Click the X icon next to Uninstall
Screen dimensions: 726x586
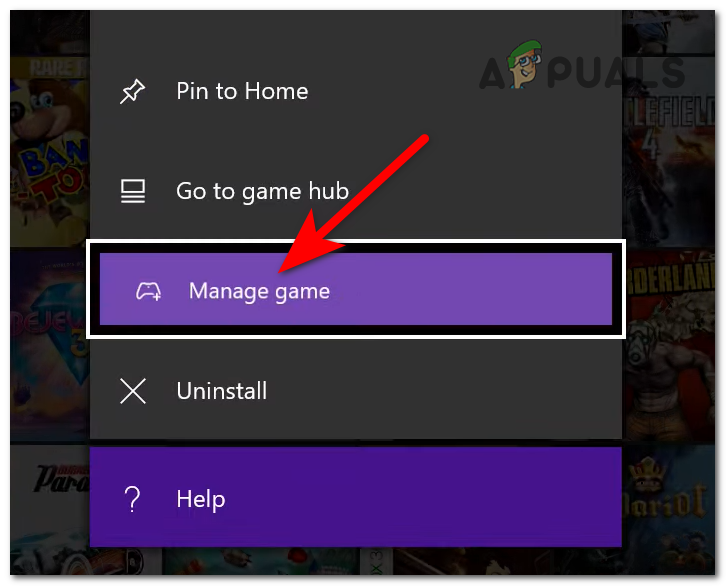click(133, 391)
